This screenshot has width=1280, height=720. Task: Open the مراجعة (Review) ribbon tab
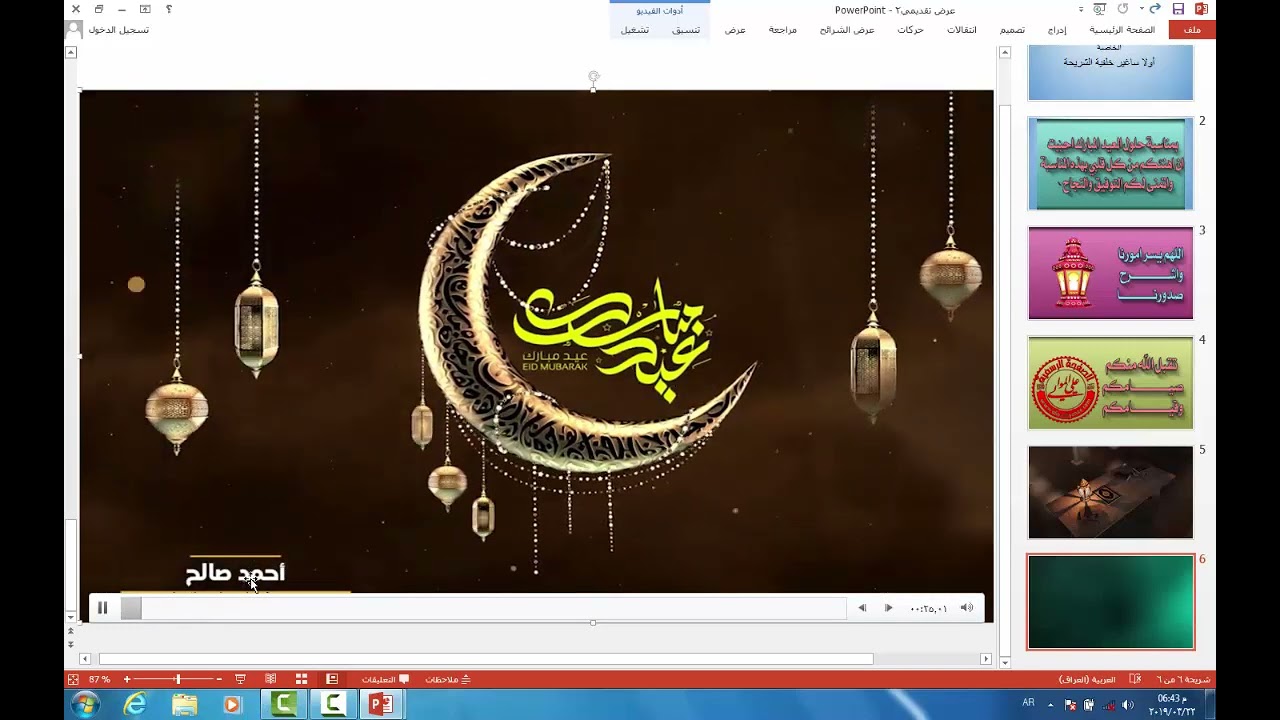pyautogui.click(x=783, y=30)
